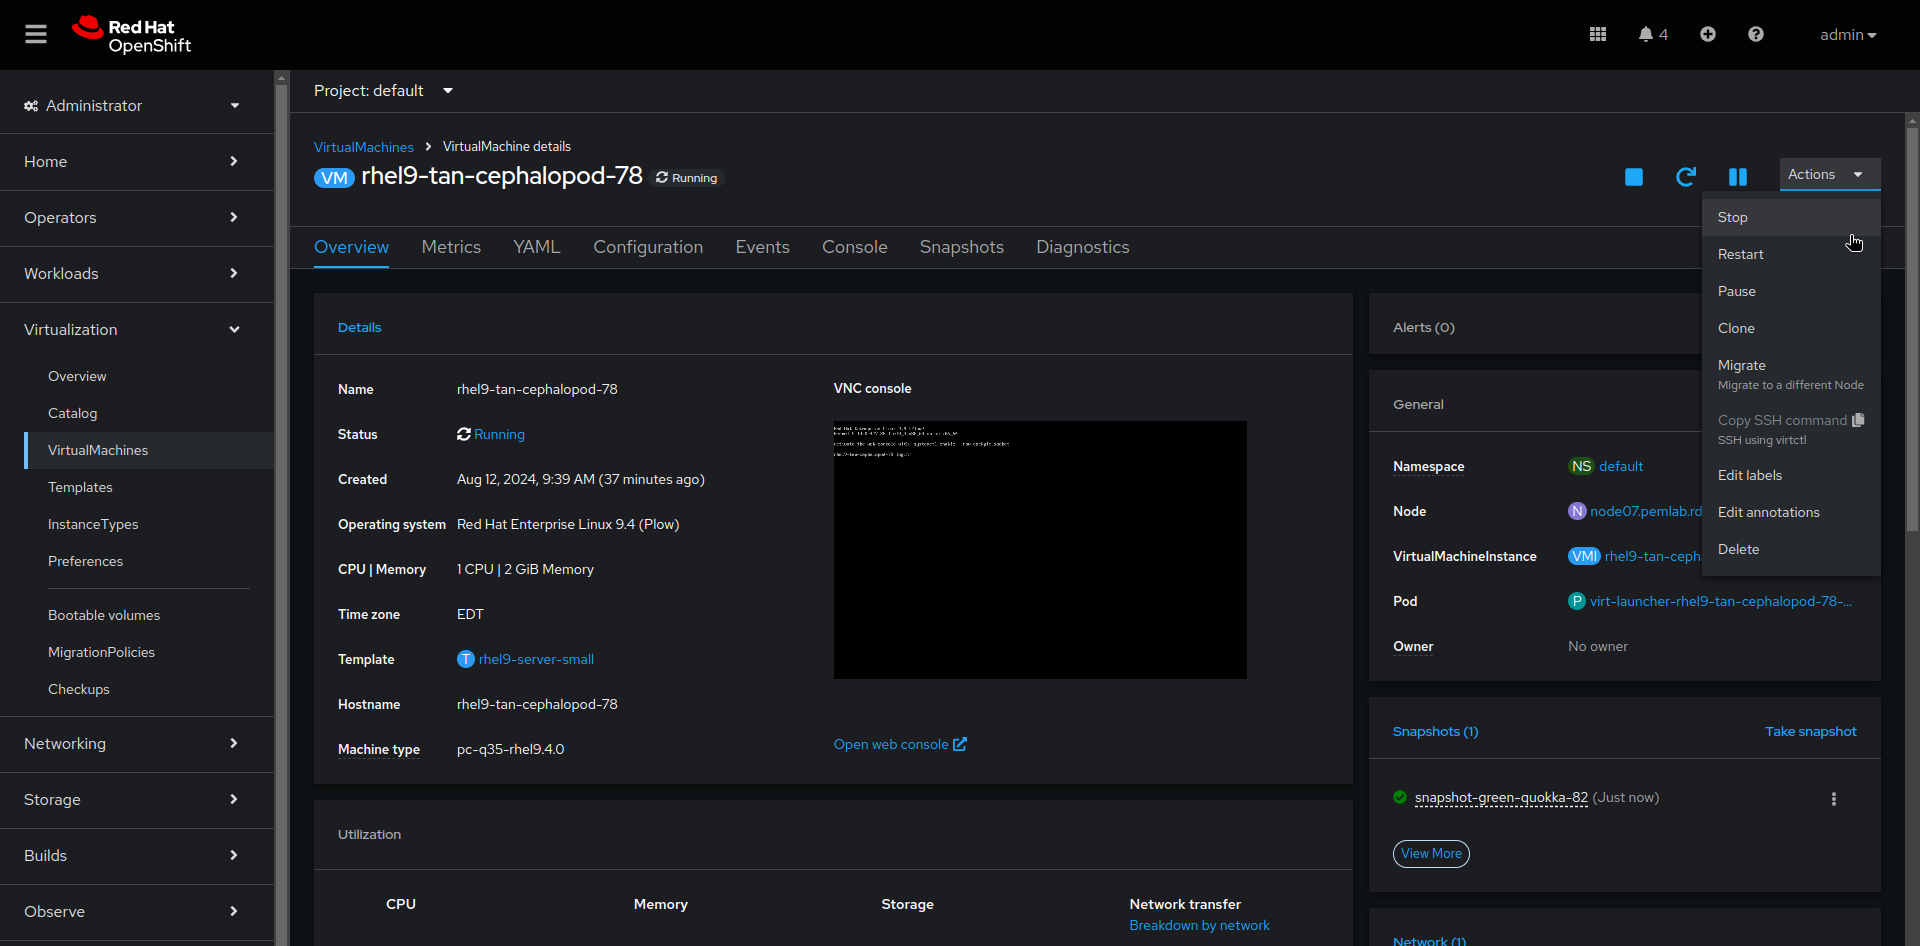The image size is (1920, 946).
Task: Click the VNC console preview
Action: (1039, 549)
